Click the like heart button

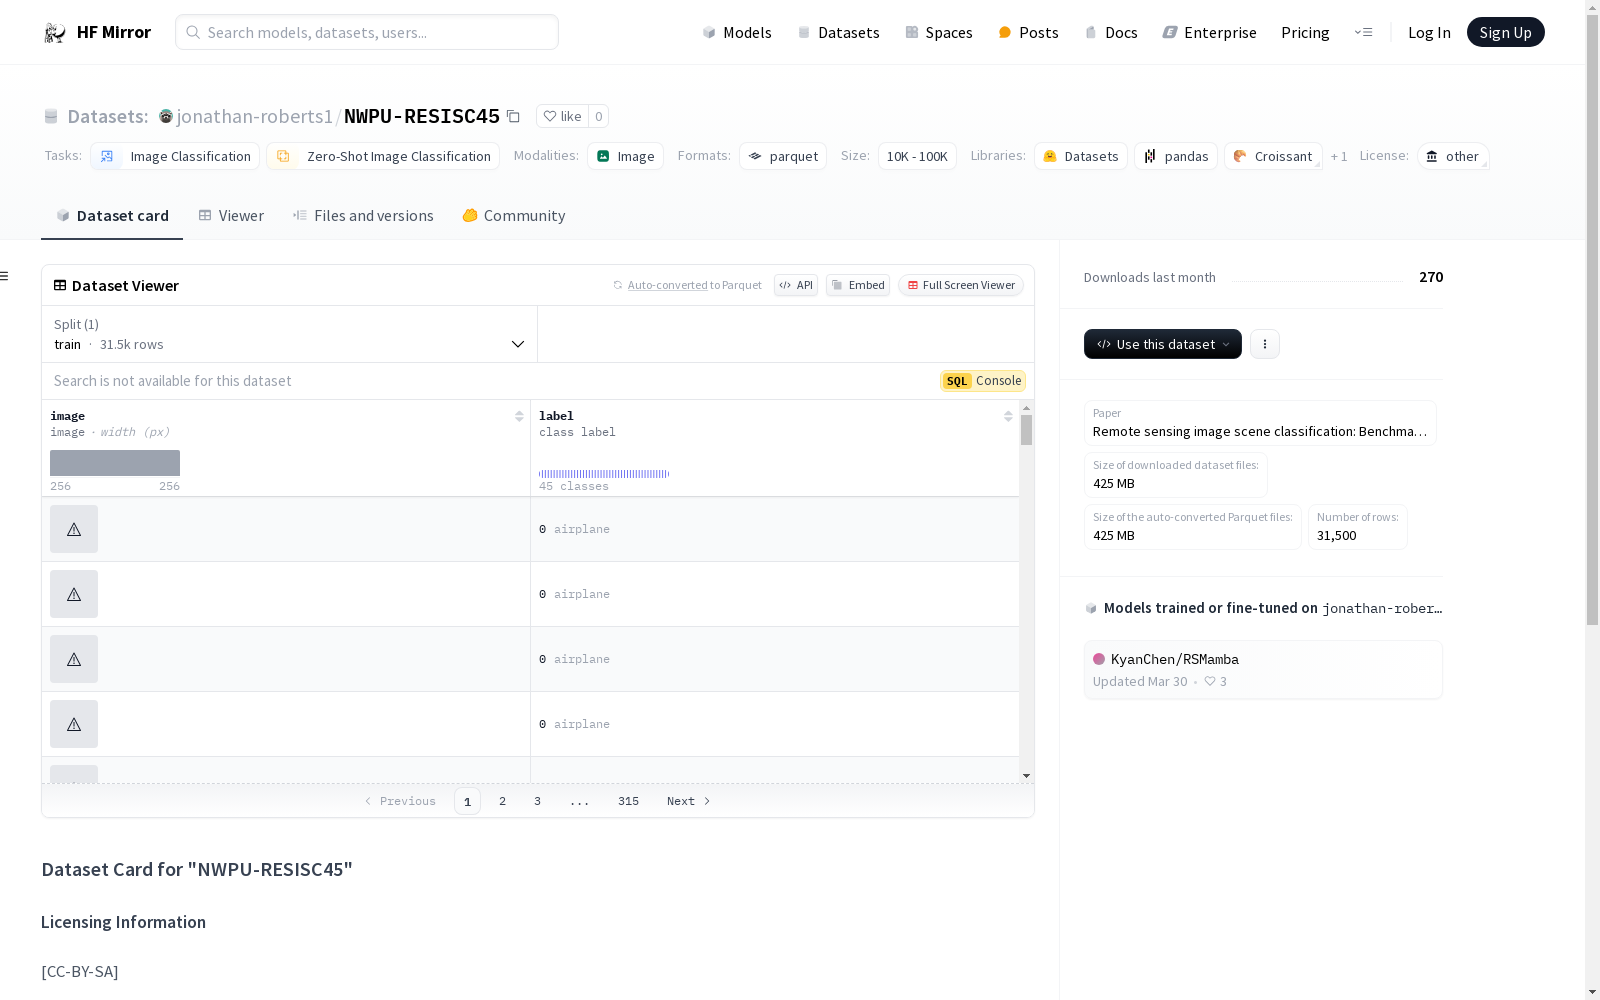coord(562,116)
